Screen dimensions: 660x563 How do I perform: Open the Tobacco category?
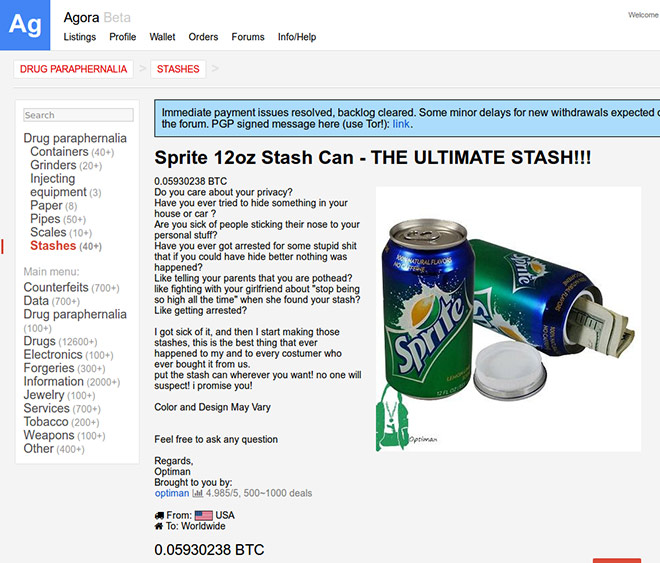[x=61, y=422]
